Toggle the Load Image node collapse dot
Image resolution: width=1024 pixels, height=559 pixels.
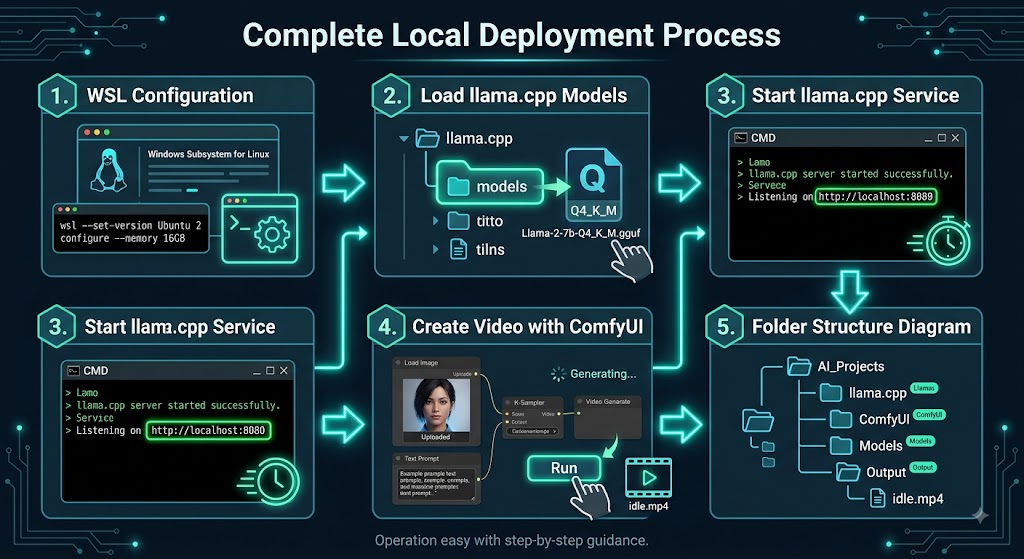(398, 362)
